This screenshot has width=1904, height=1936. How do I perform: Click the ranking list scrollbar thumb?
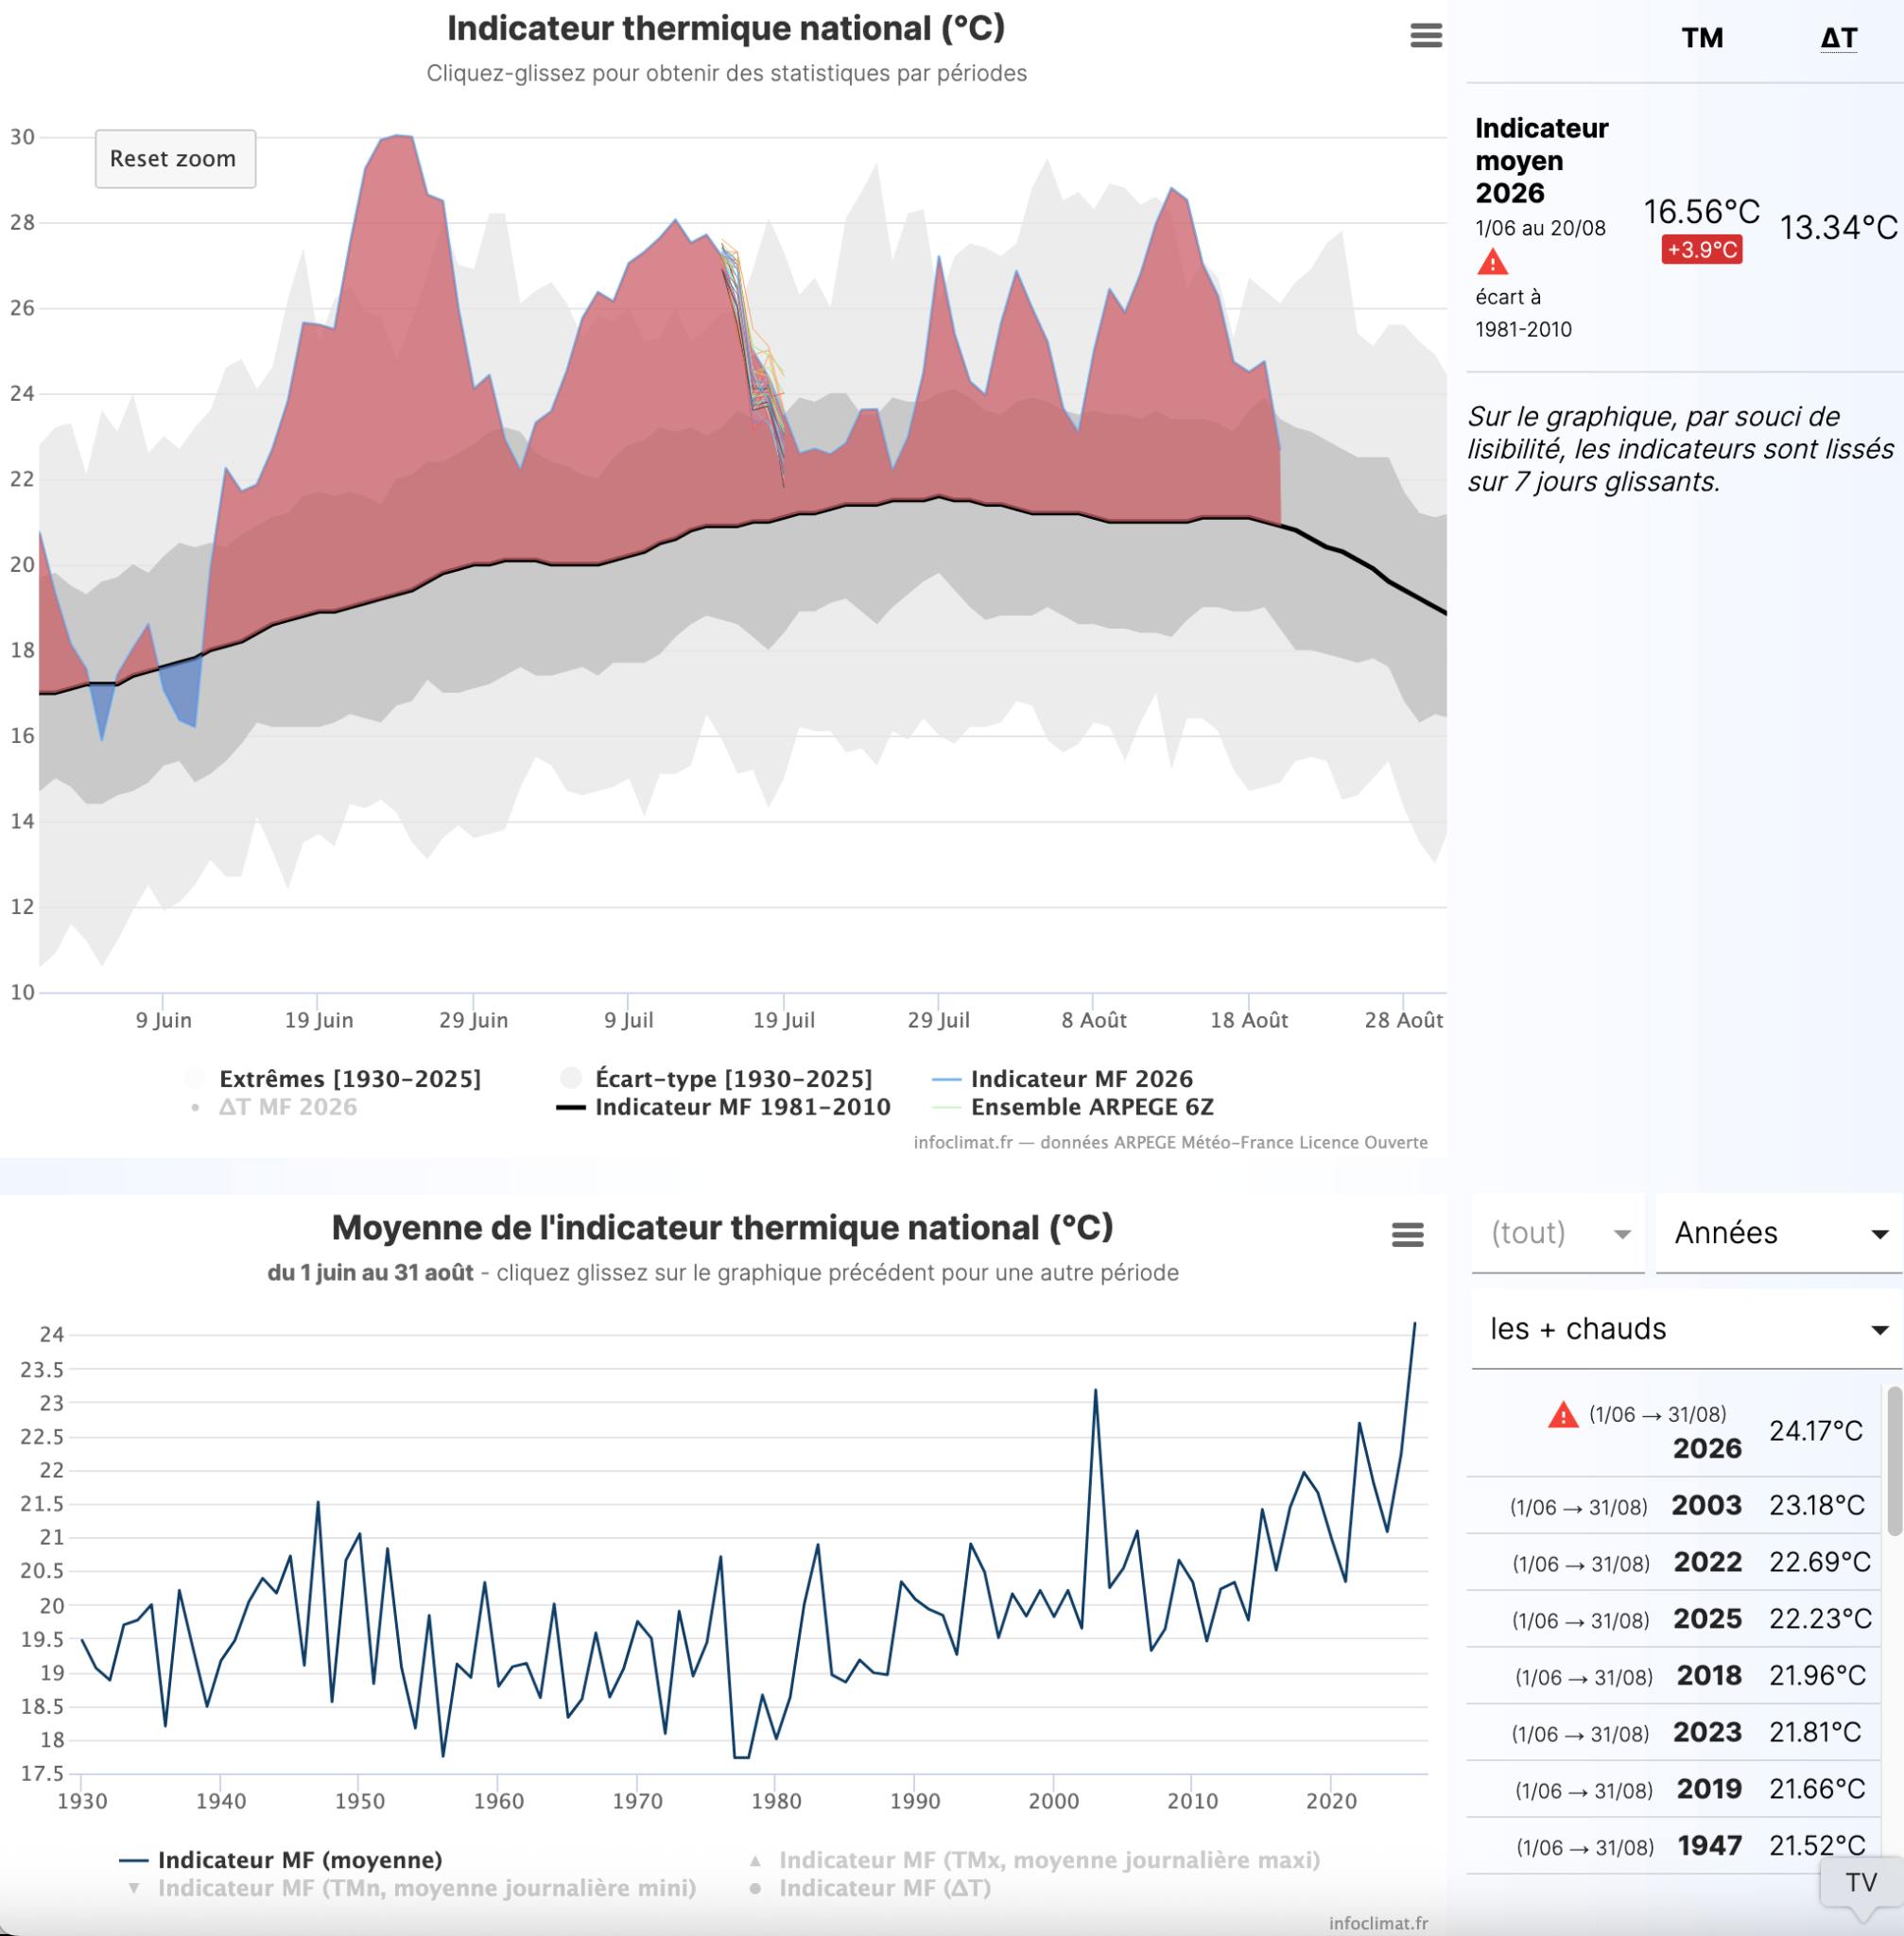1894,1461
